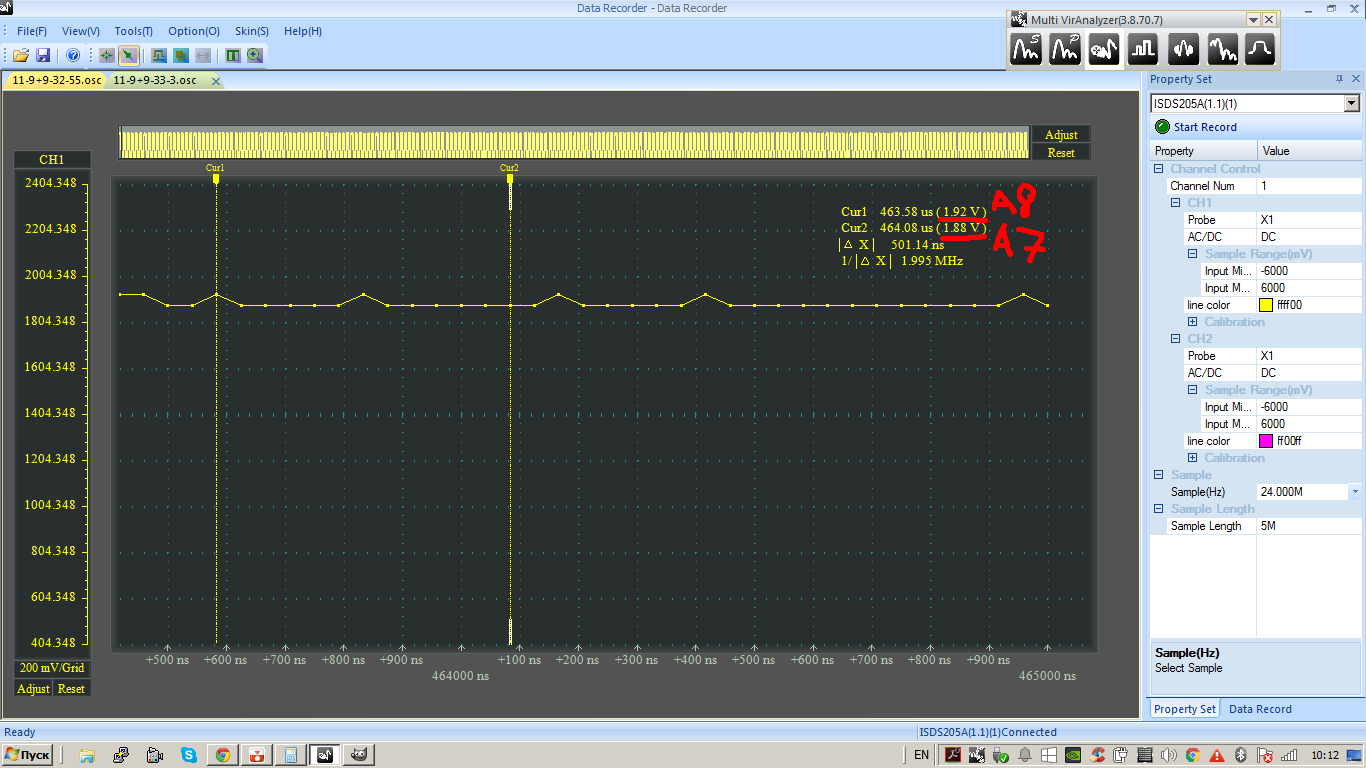Click the Open file folder icon

point(21,55)
